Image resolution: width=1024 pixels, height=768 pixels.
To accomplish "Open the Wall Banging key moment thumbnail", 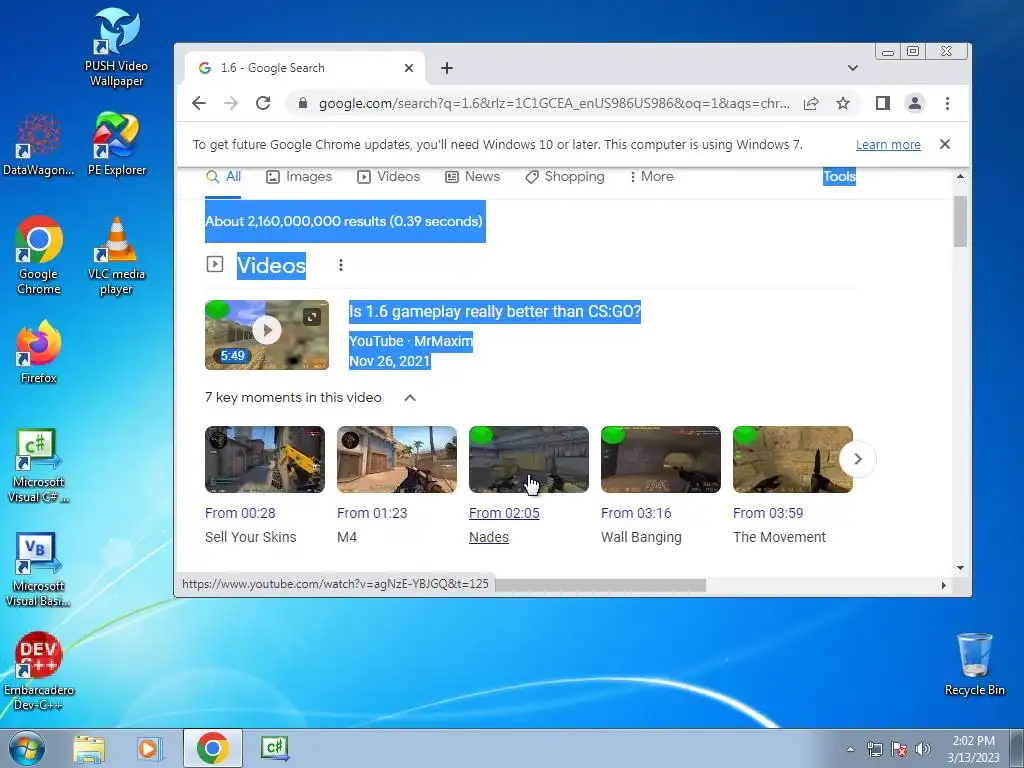I will [660, 459].
